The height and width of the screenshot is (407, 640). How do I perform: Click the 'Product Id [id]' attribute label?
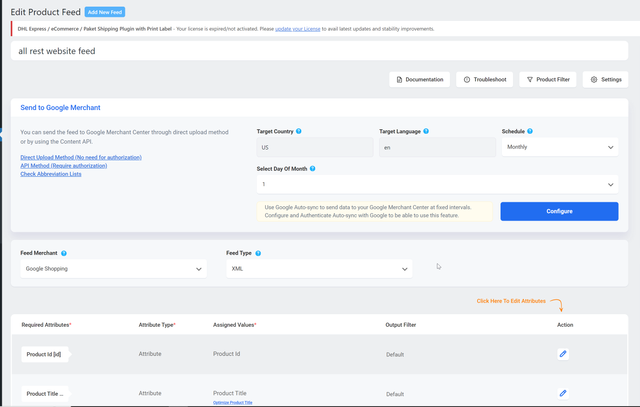(44, 354)
